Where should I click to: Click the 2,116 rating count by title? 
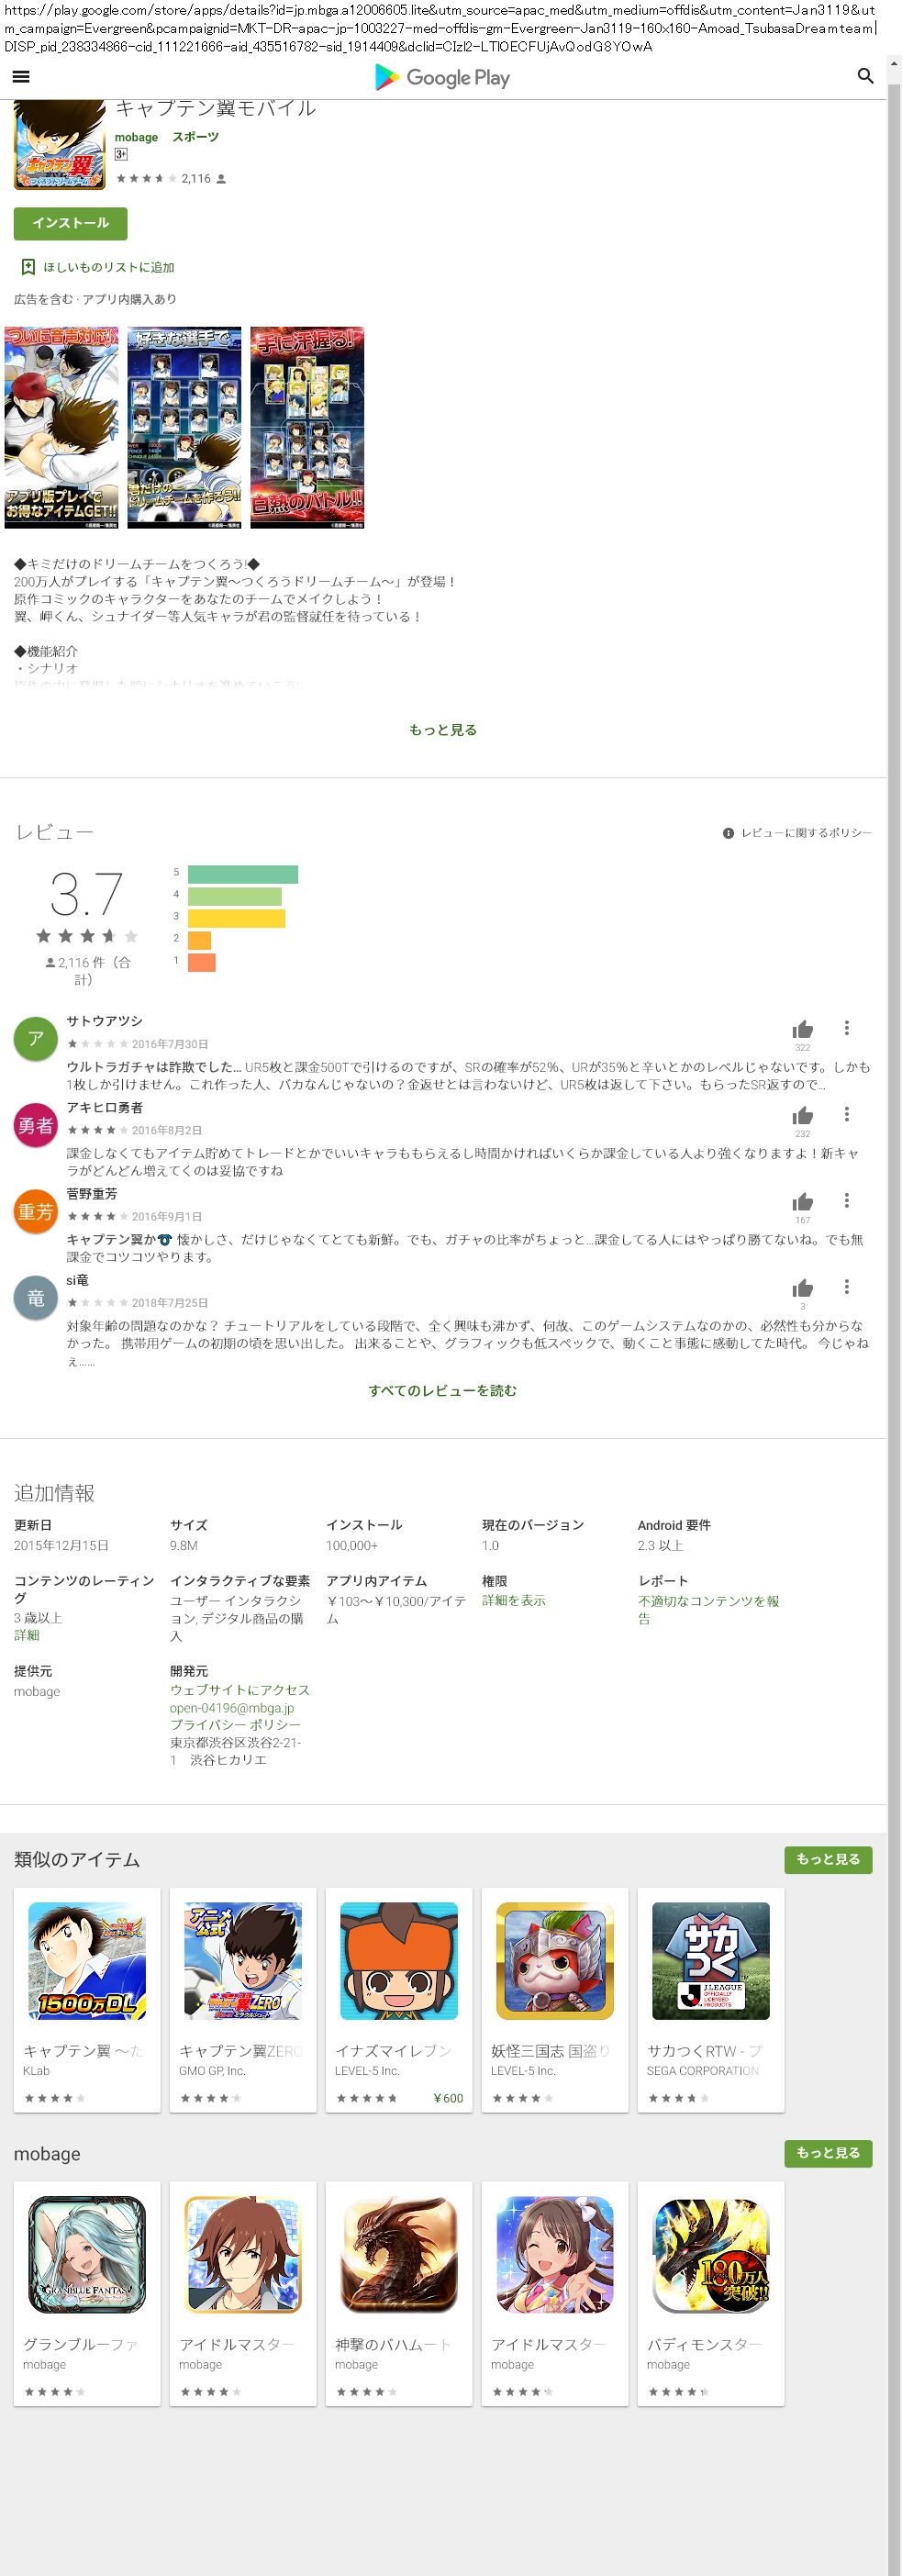[196, 179]
